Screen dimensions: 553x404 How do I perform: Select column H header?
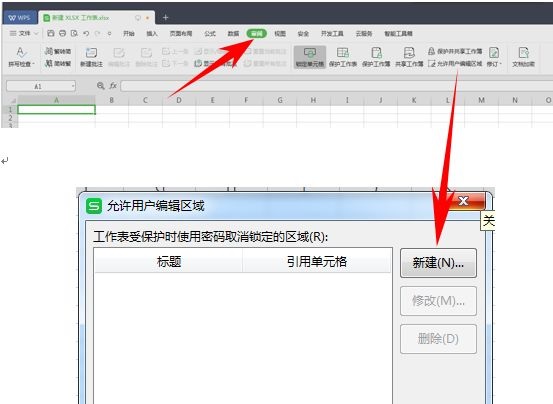point(313,100)
